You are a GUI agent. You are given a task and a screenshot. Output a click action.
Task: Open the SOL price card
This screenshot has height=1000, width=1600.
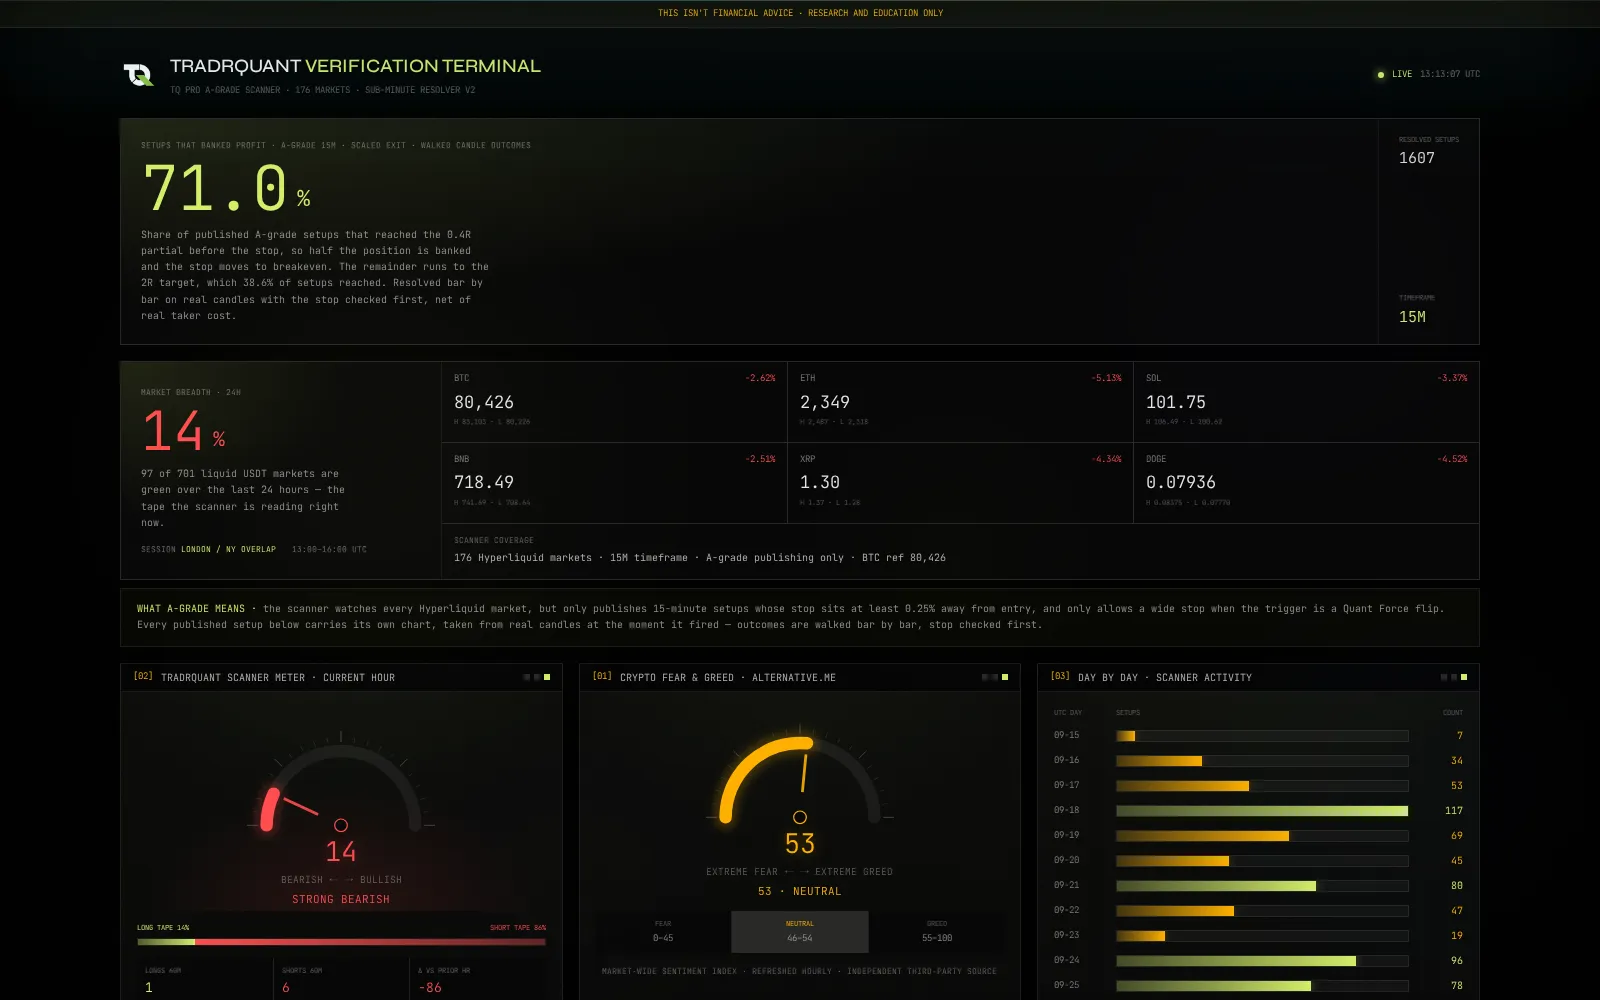point(1306,402)
